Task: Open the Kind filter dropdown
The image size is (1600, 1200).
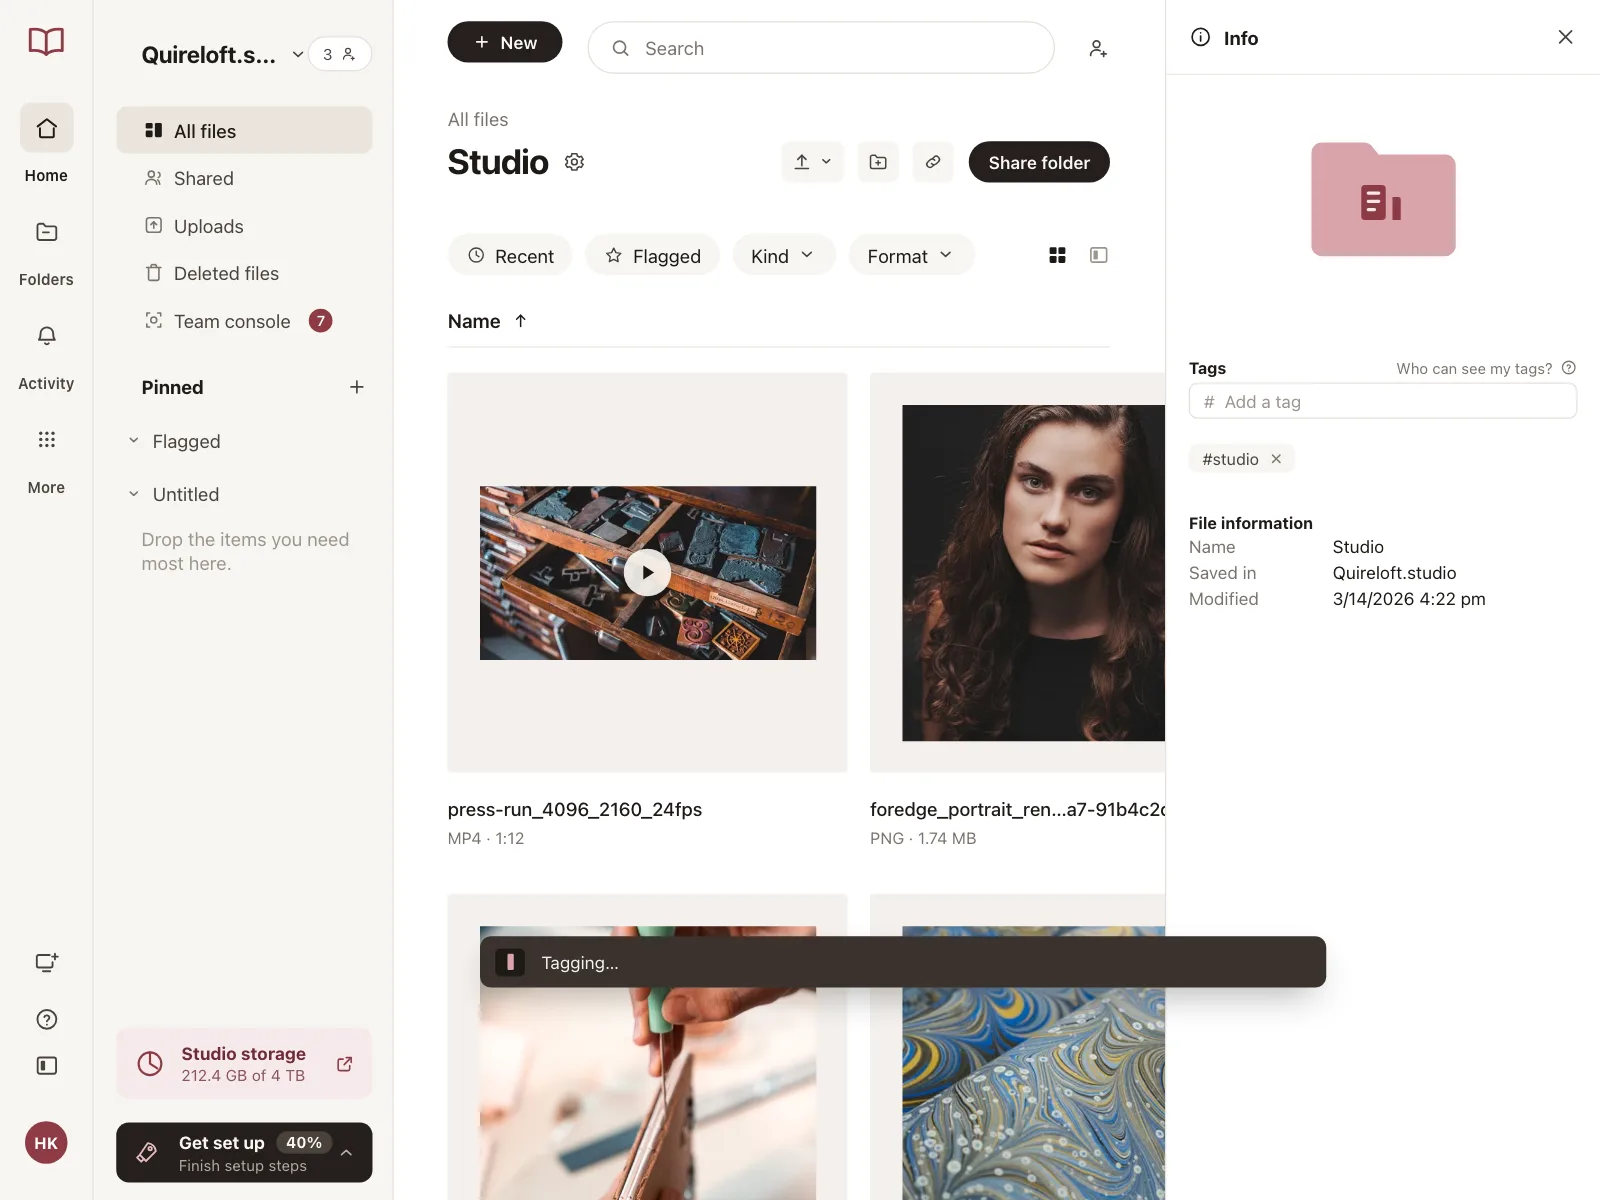Action: [783, 256]
